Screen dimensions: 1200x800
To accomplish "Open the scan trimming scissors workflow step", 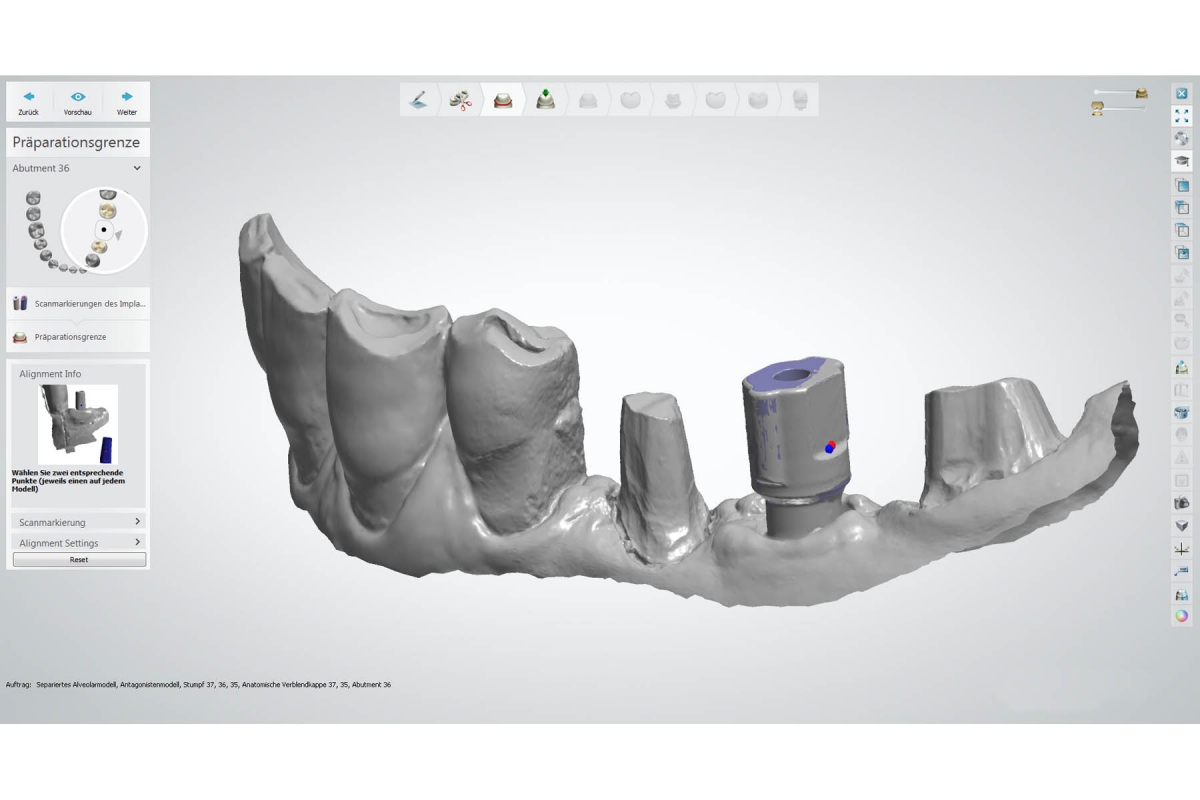I will point(461,100).
